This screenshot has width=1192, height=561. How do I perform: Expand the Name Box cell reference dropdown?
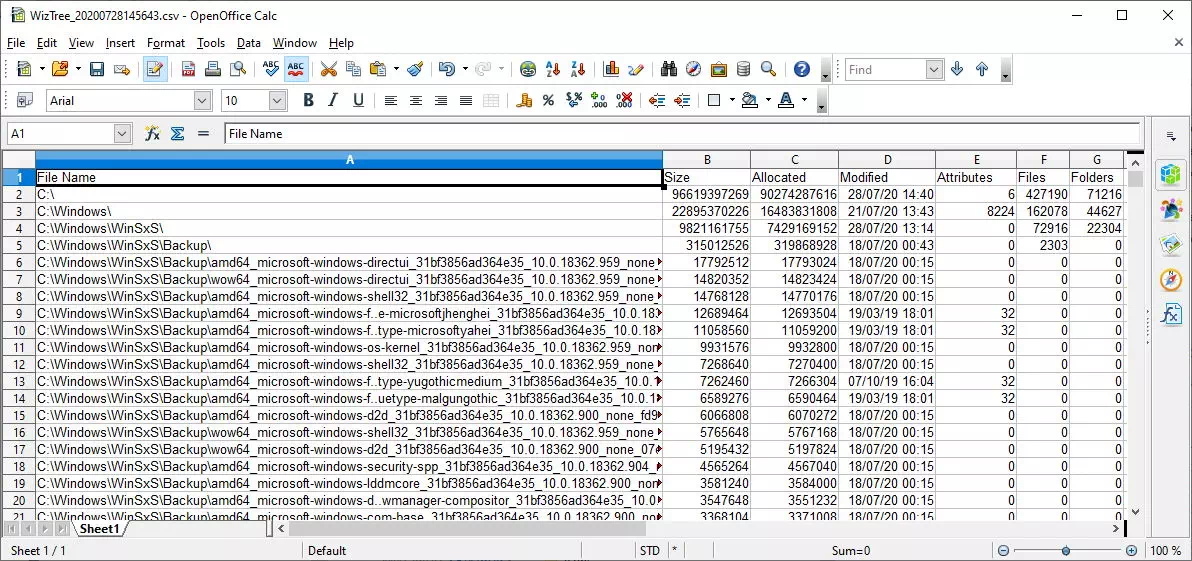point(122,133)
